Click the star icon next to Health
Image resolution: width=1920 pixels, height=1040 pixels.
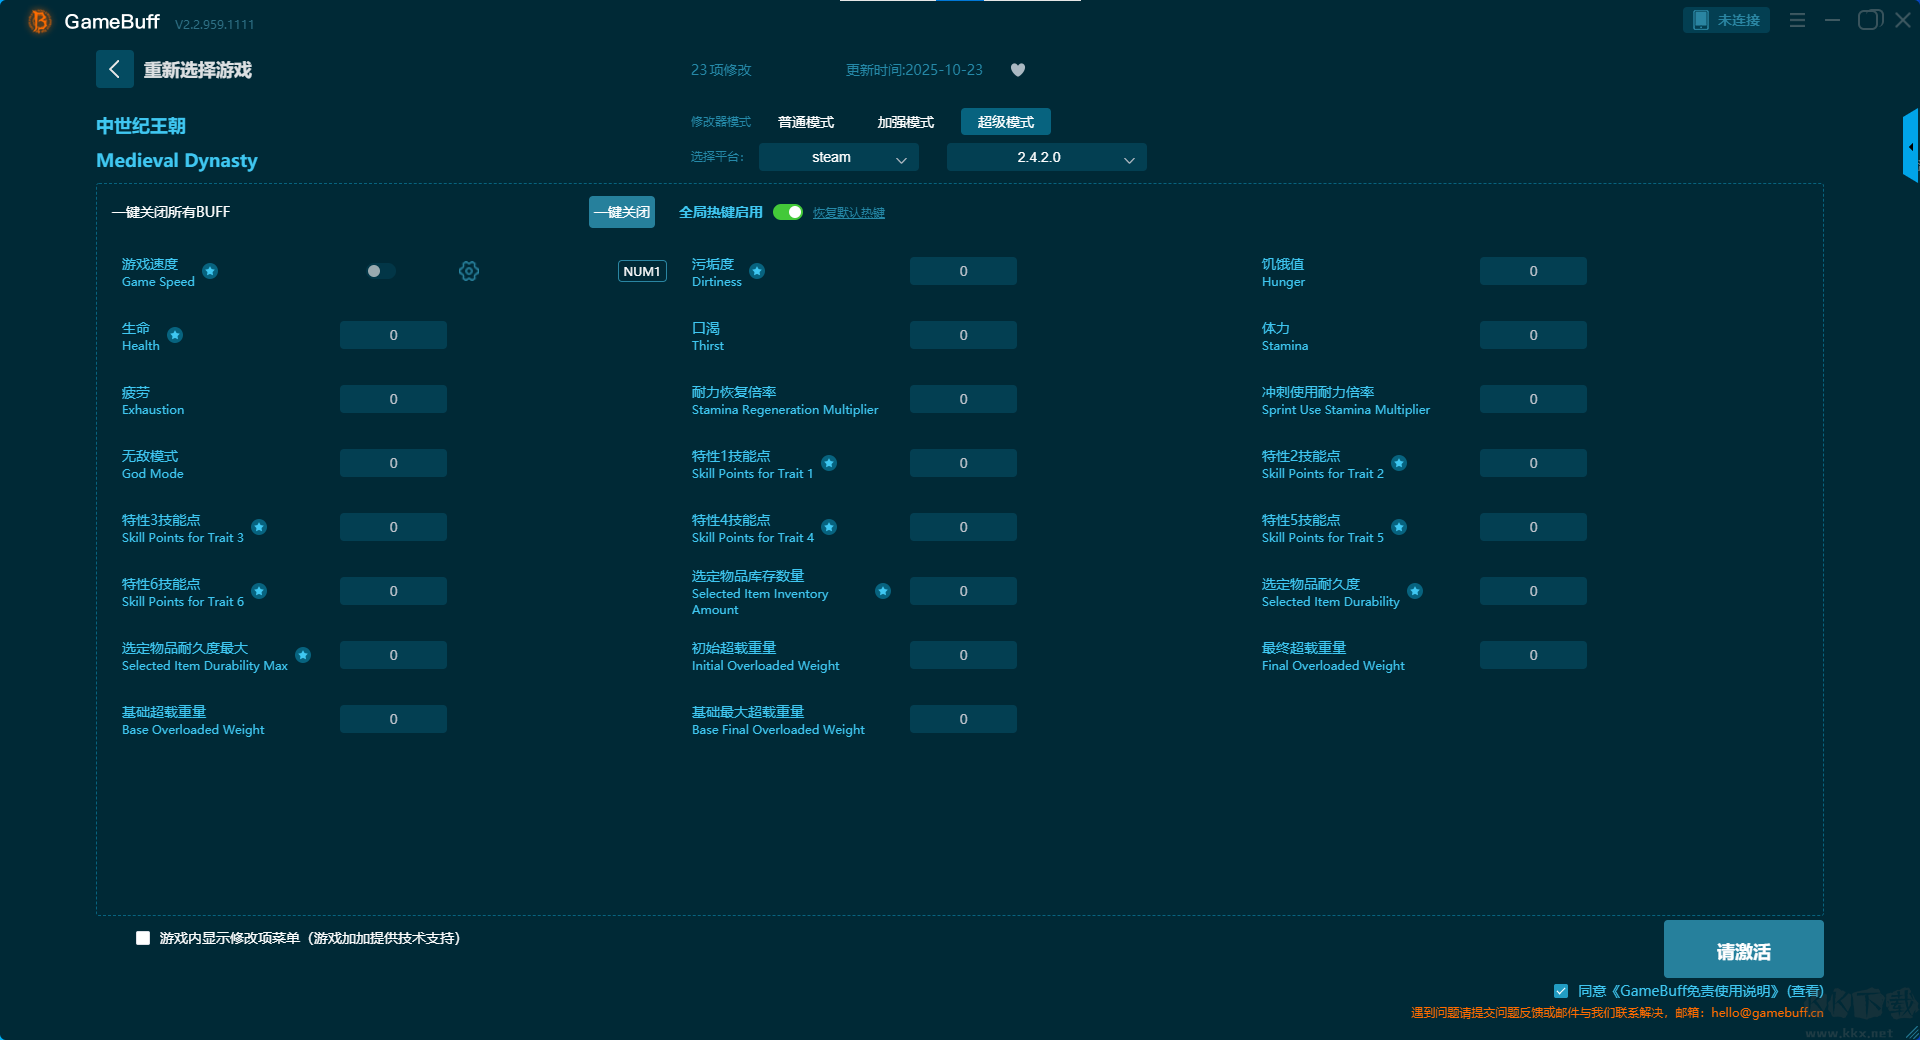tap(175, 335)
